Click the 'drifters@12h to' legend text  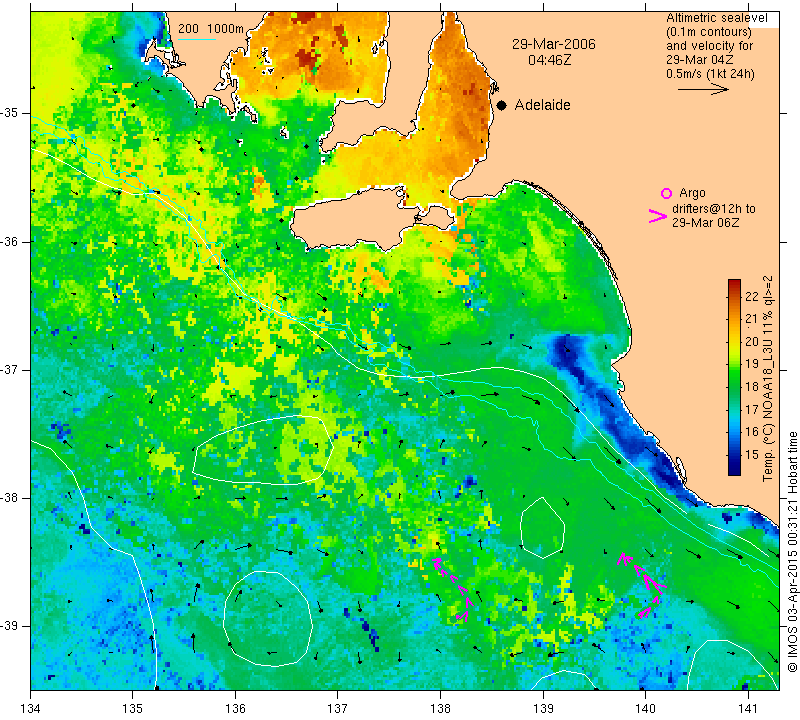[x=714, y=209]
